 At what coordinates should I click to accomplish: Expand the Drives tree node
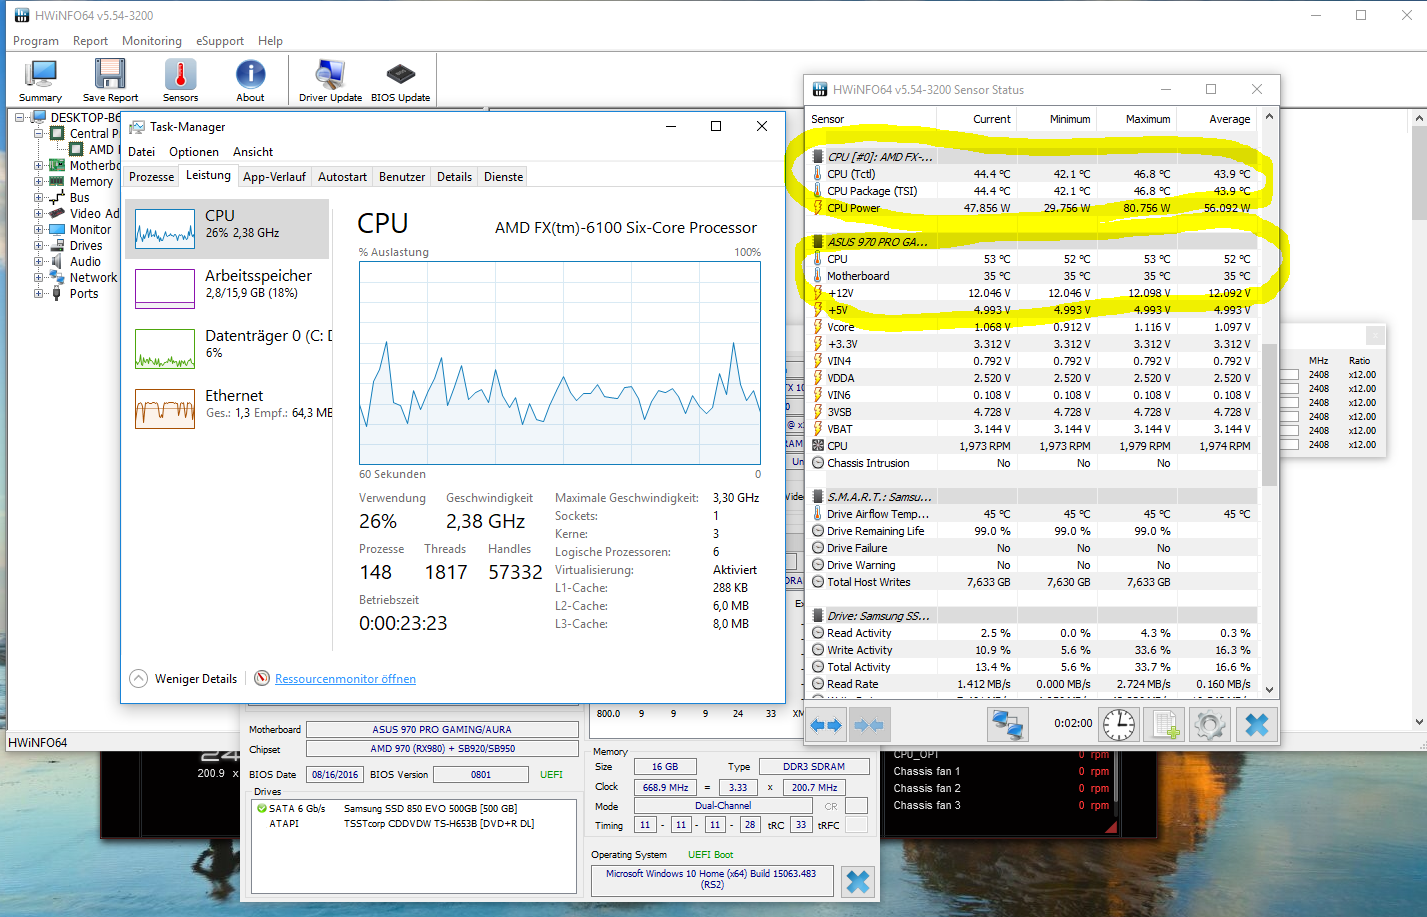point(39,245)
